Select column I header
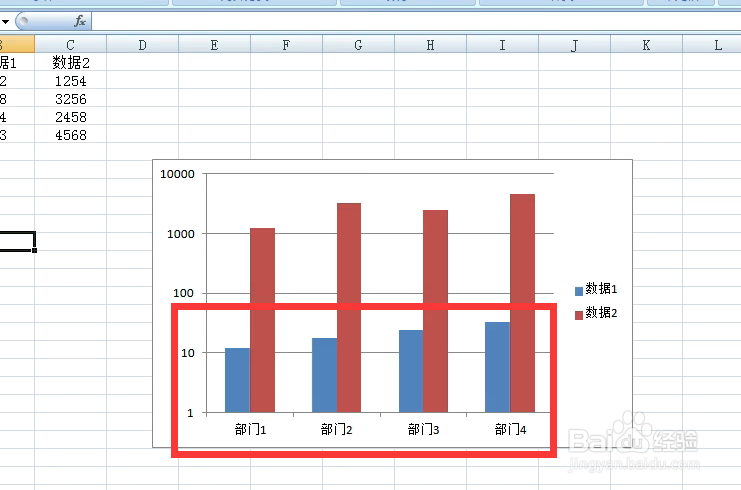The height and width of the screenshot is (490, 741). click(x=502, y=45)
